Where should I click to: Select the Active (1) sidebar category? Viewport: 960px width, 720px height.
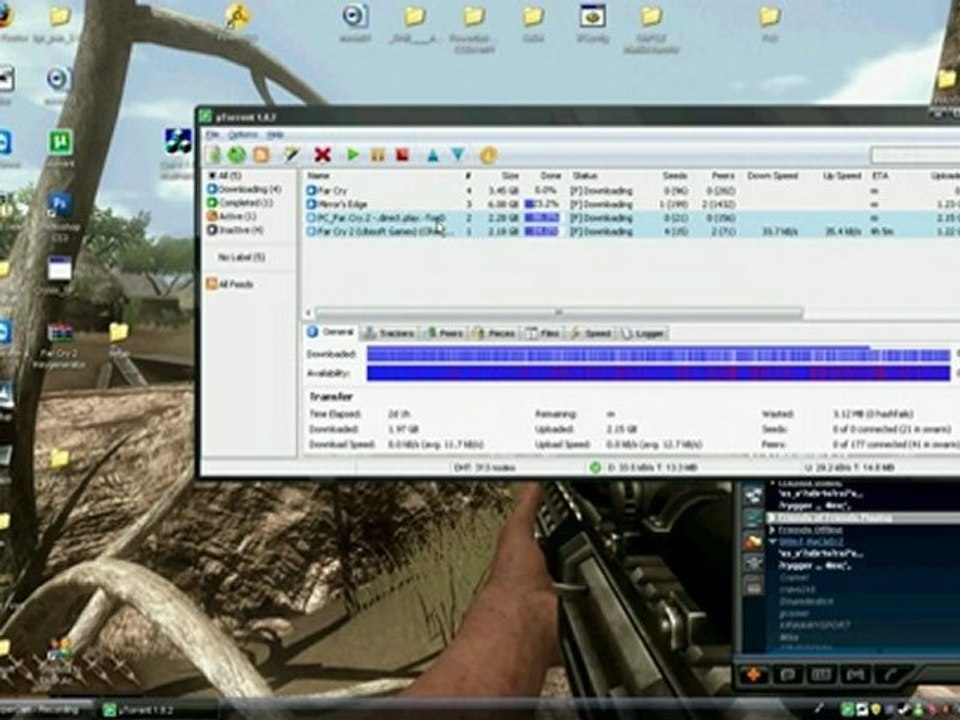[231, 216]
